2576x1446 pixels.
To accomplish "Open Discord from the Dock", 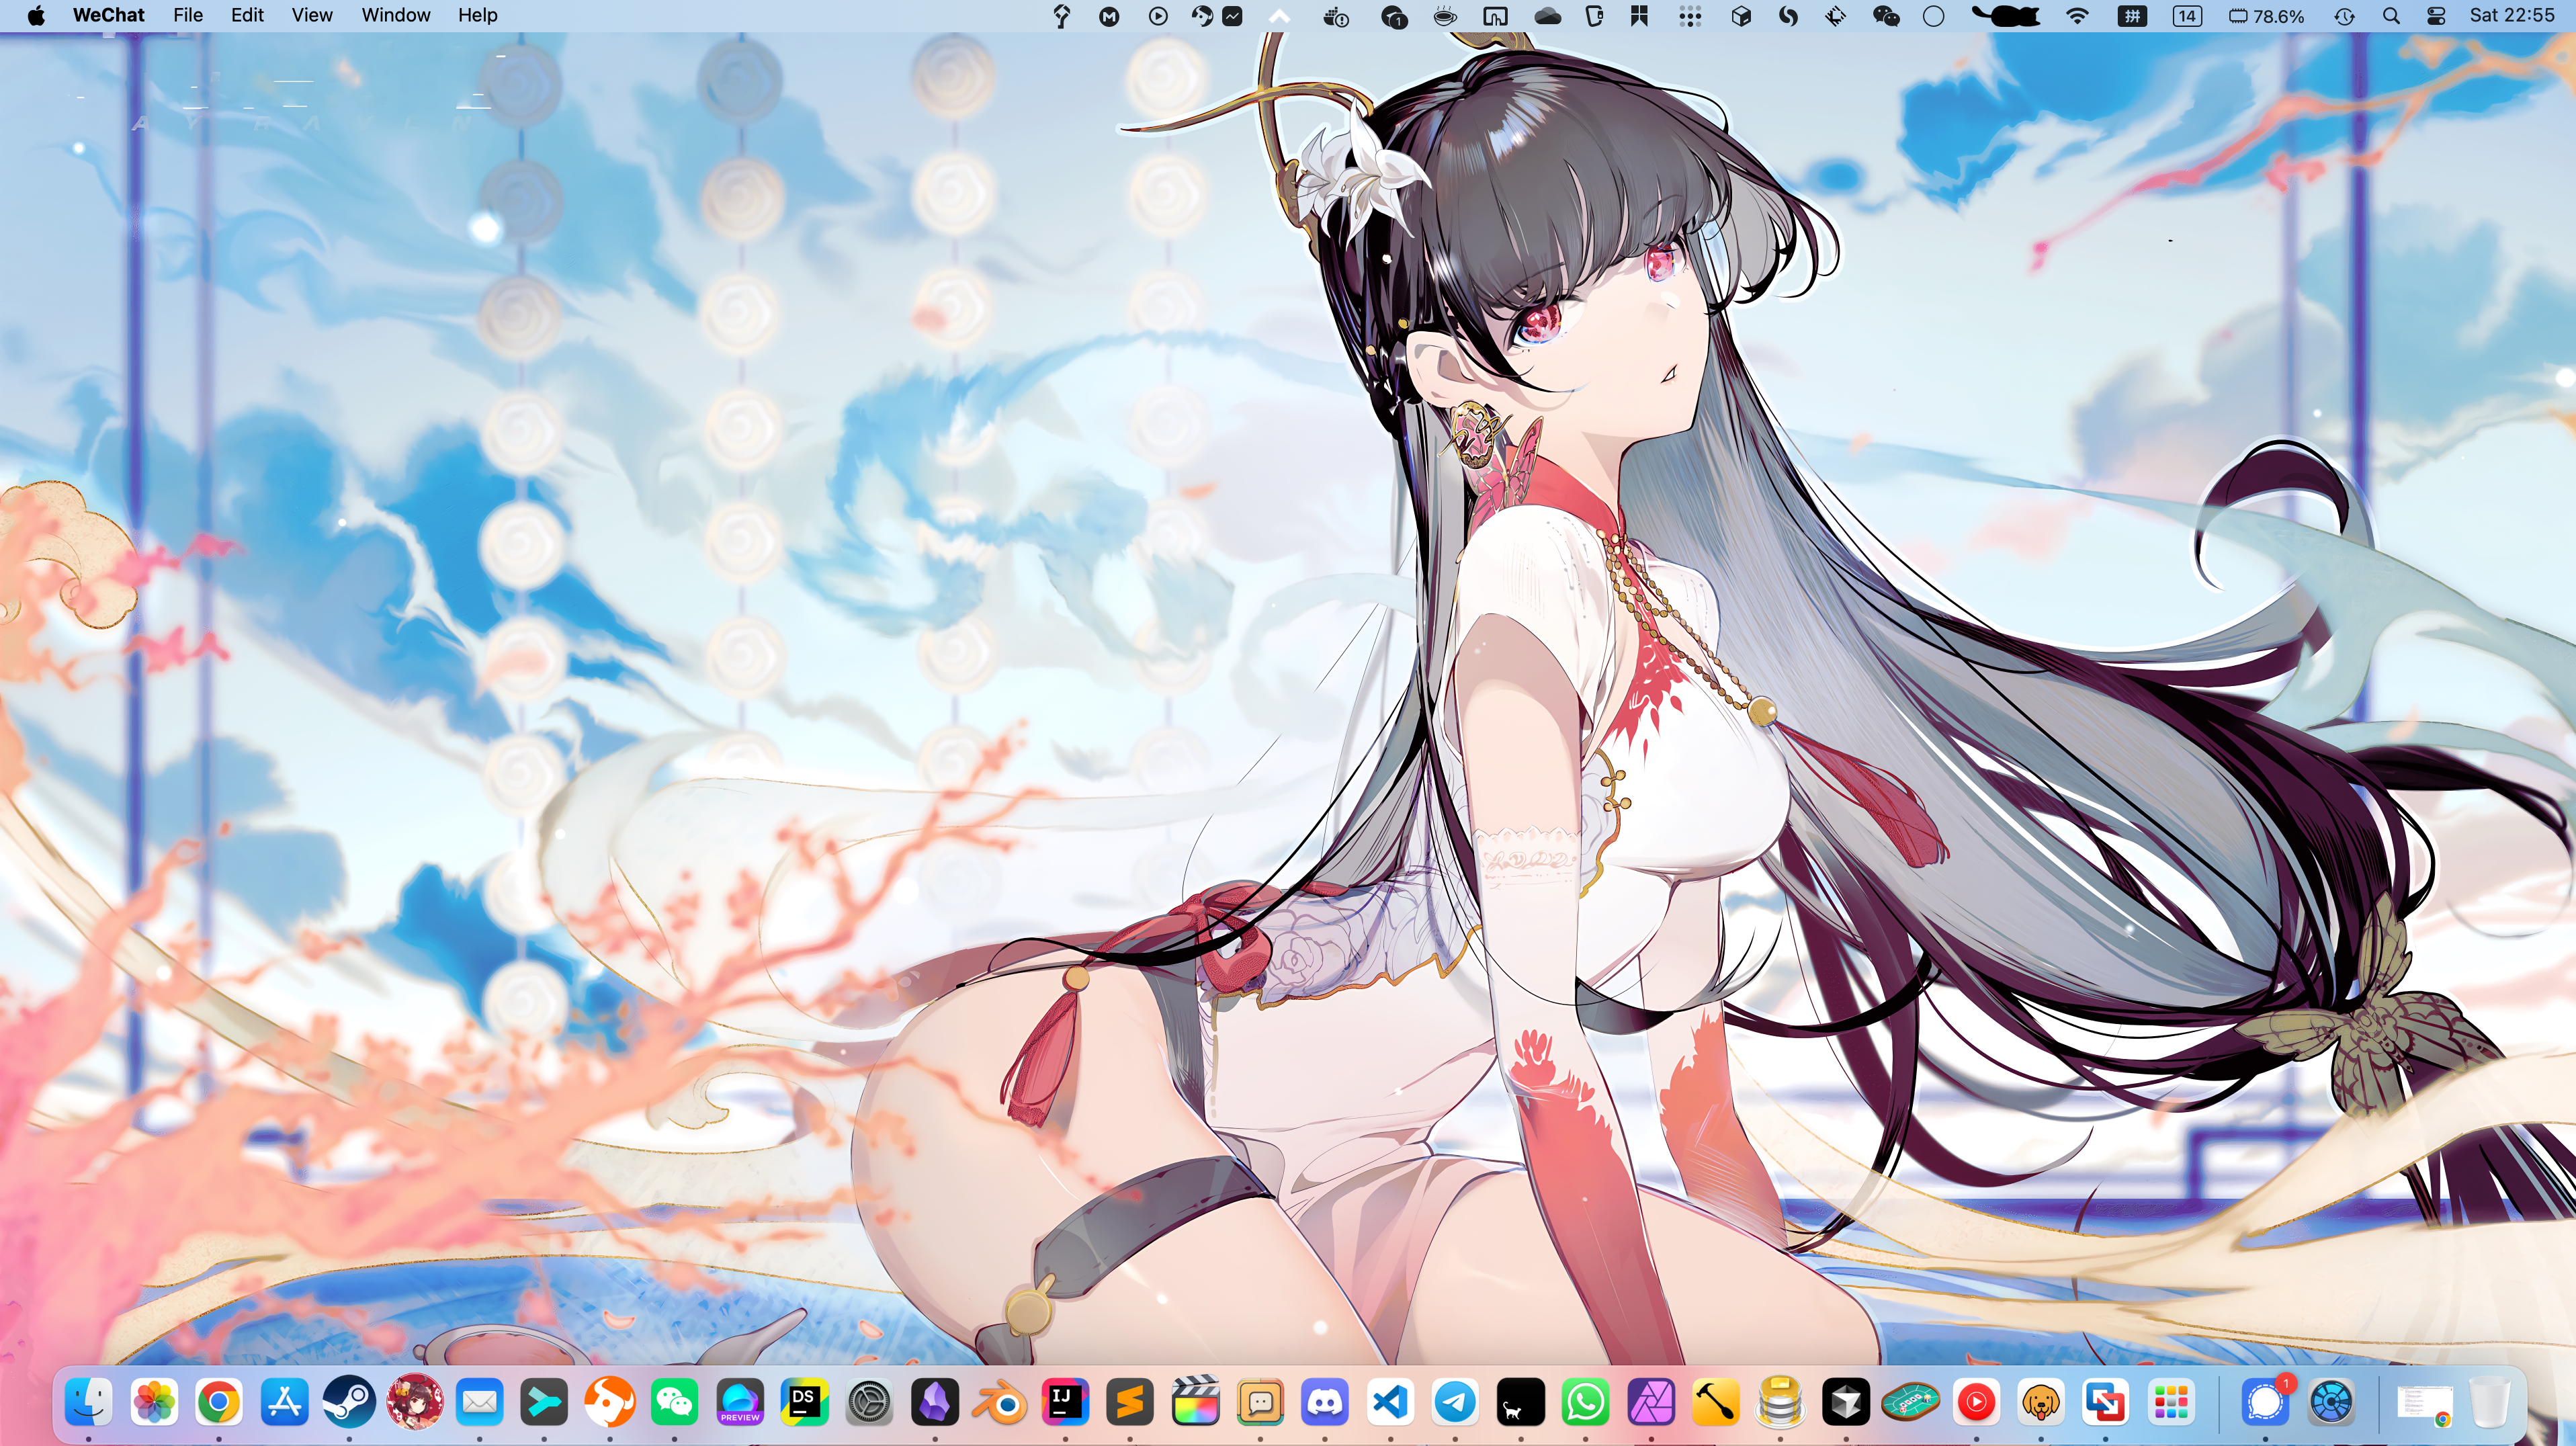I will click(x=1325, y=1402).
